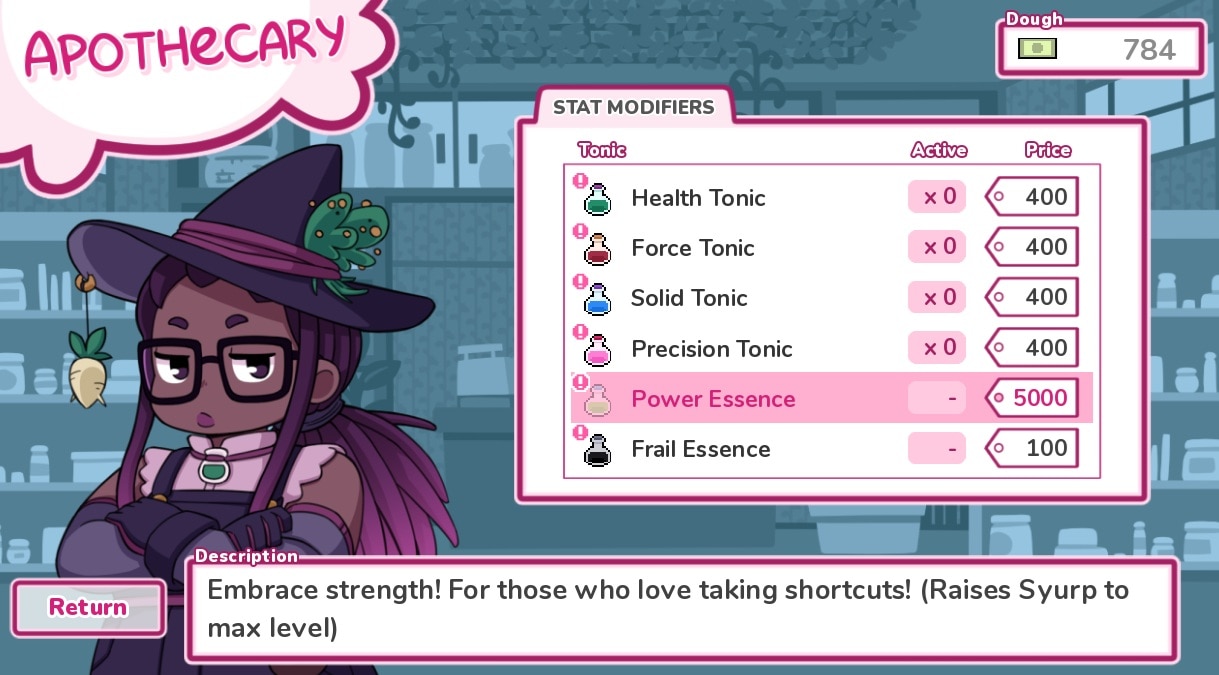Select the pale Power Essence bottle icon

(x=597, y=399)
